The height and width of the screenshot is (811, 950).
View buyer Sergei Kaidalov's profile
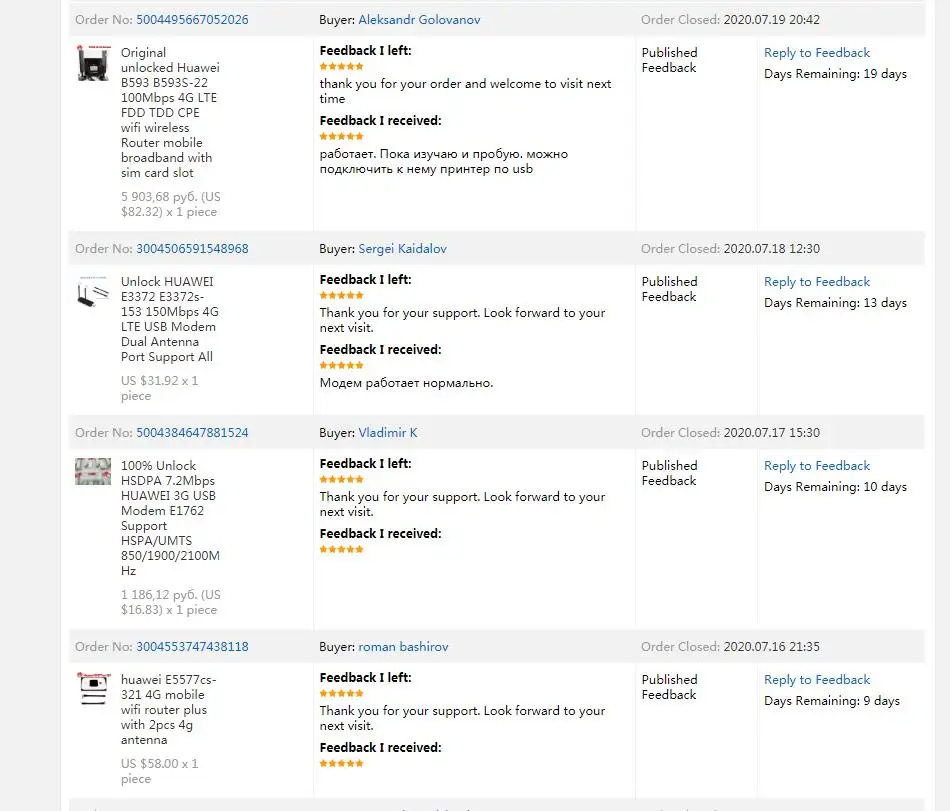[x=403, y=249]
